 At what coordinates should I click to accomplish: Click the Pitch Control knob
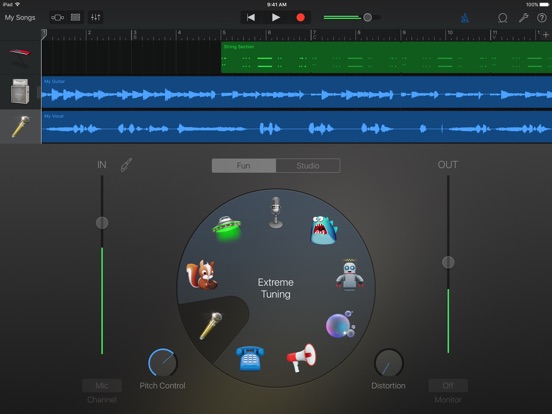pos(162,363)
